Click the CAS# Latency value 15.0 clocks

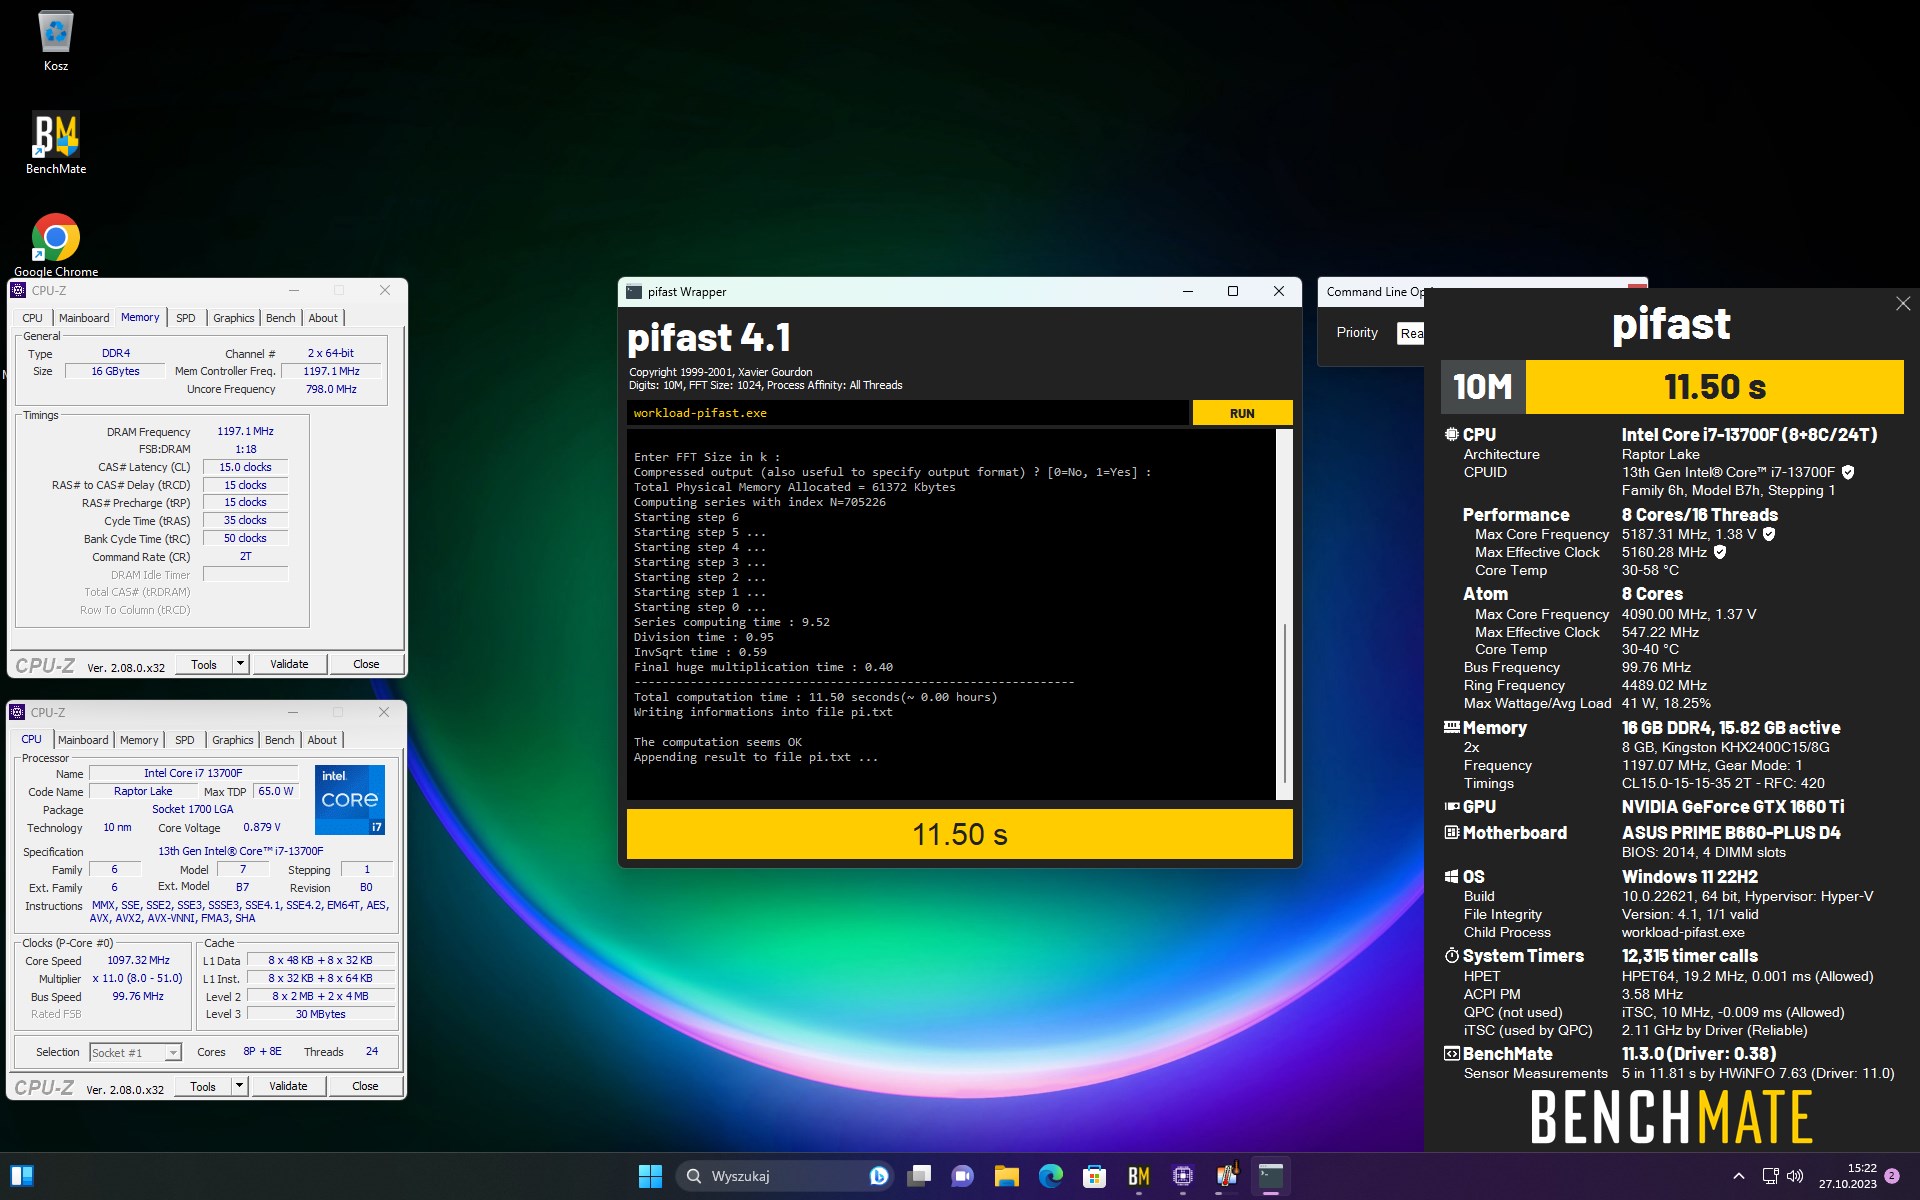click(245, 467)
